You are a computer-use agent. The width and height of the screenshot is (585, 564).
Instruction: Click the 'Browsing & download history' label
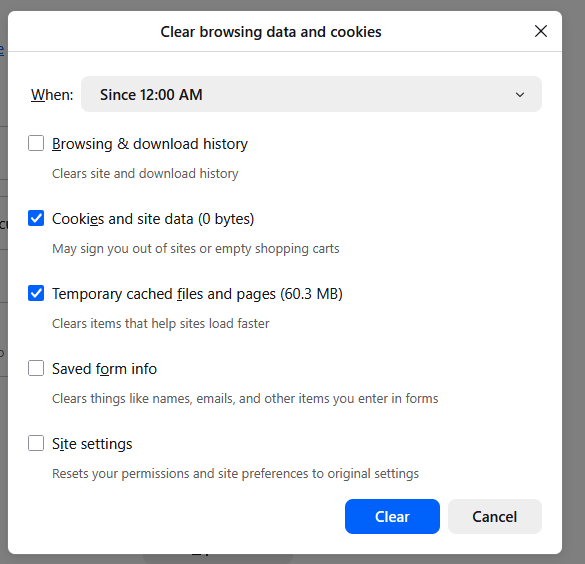(x=150, y=144)
